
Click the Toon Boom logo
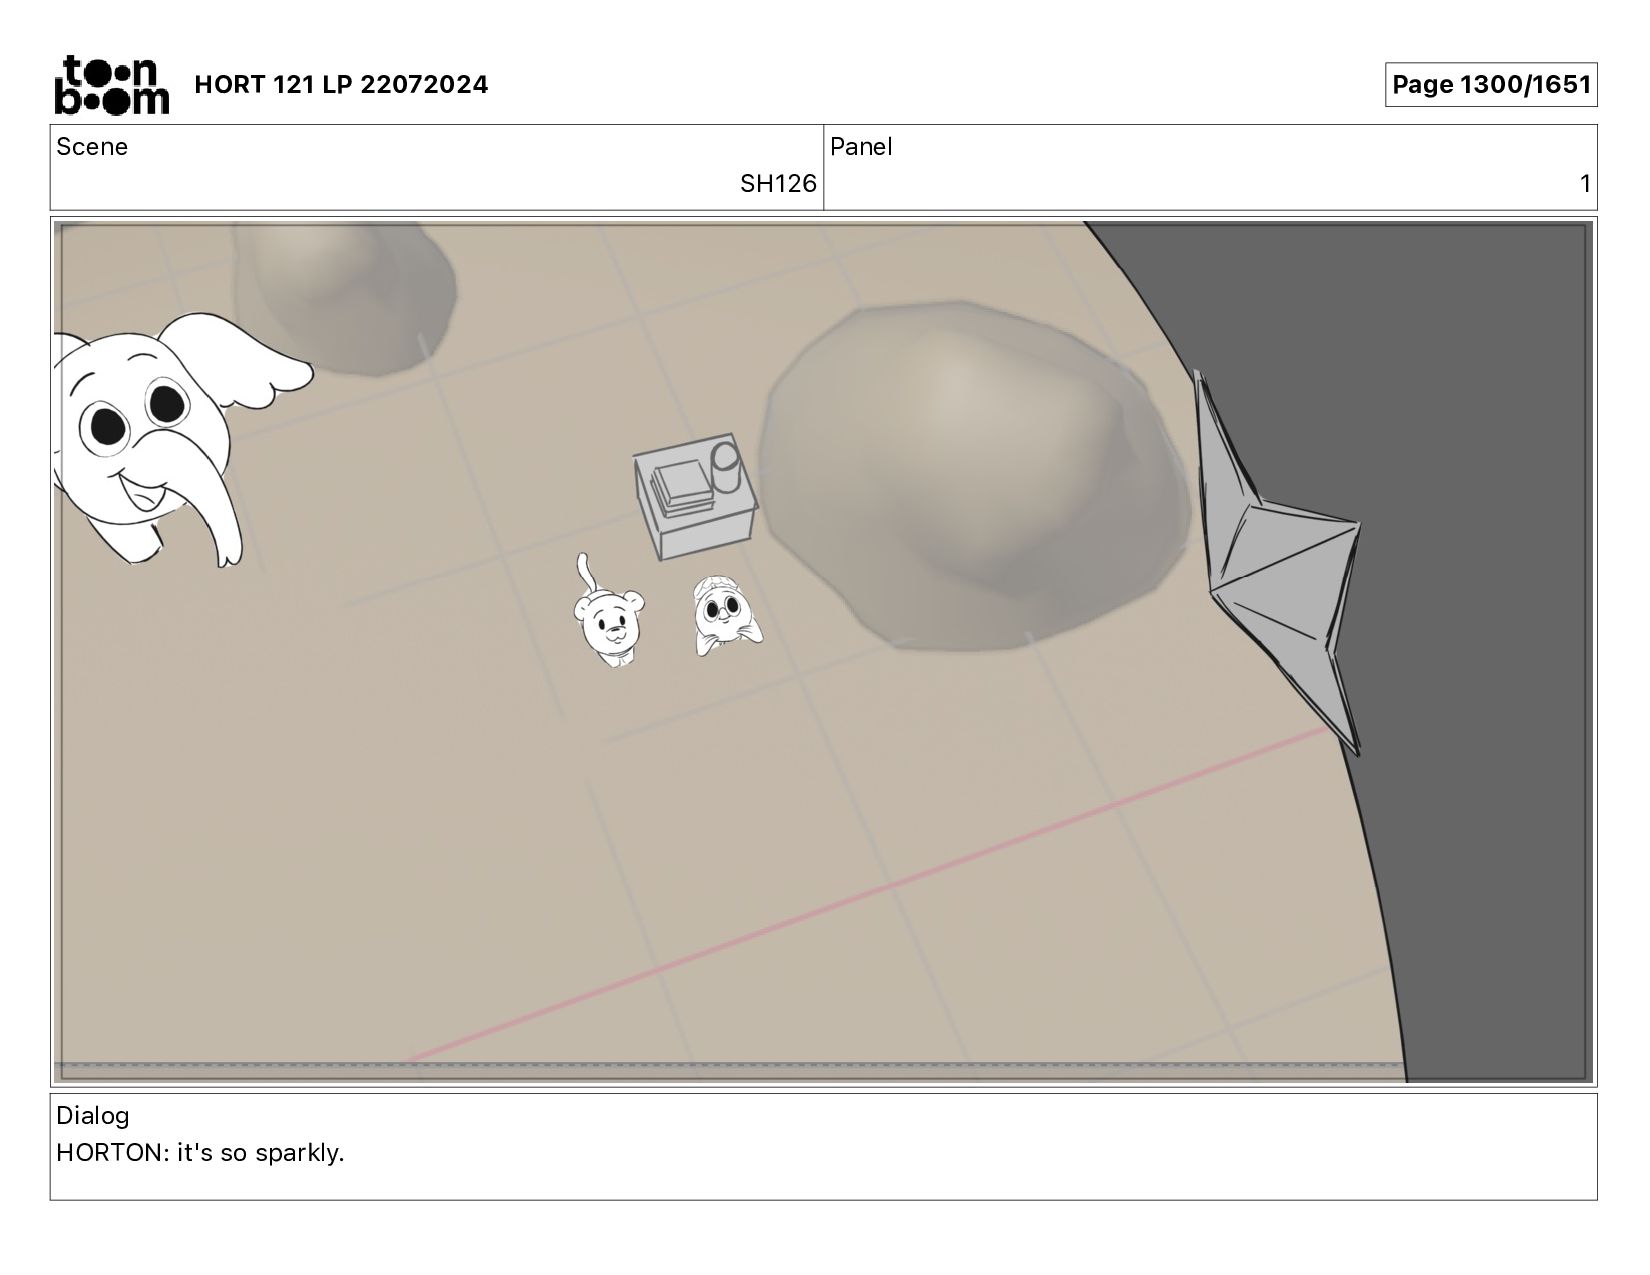click(111, 85)
